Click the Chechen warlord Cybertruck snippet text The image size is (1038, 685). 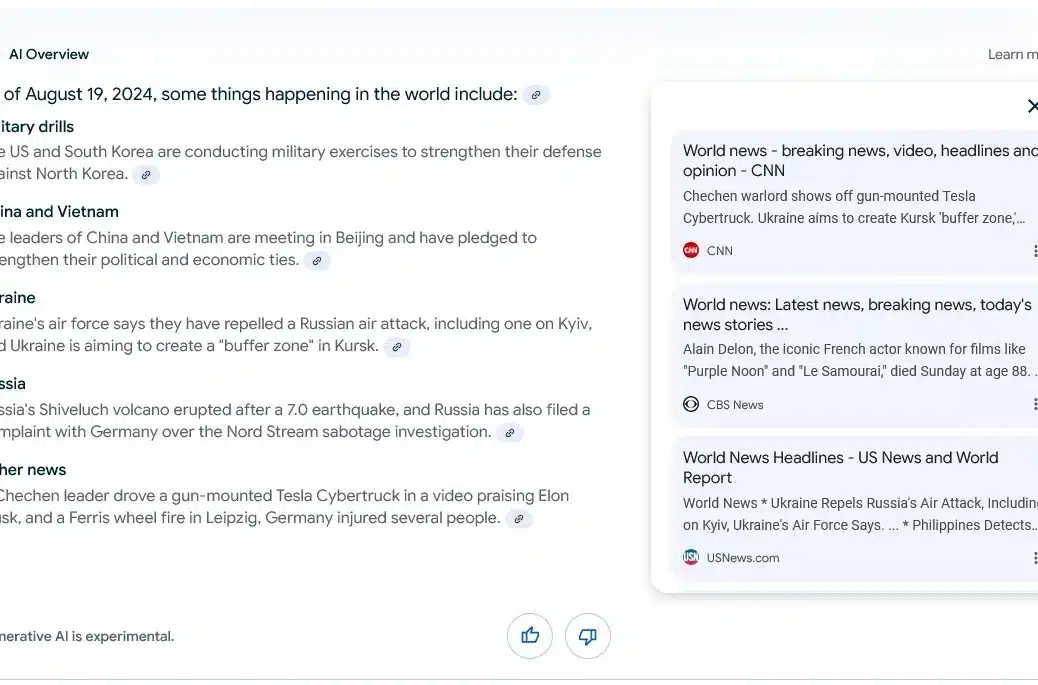click(x=855, y=207)
